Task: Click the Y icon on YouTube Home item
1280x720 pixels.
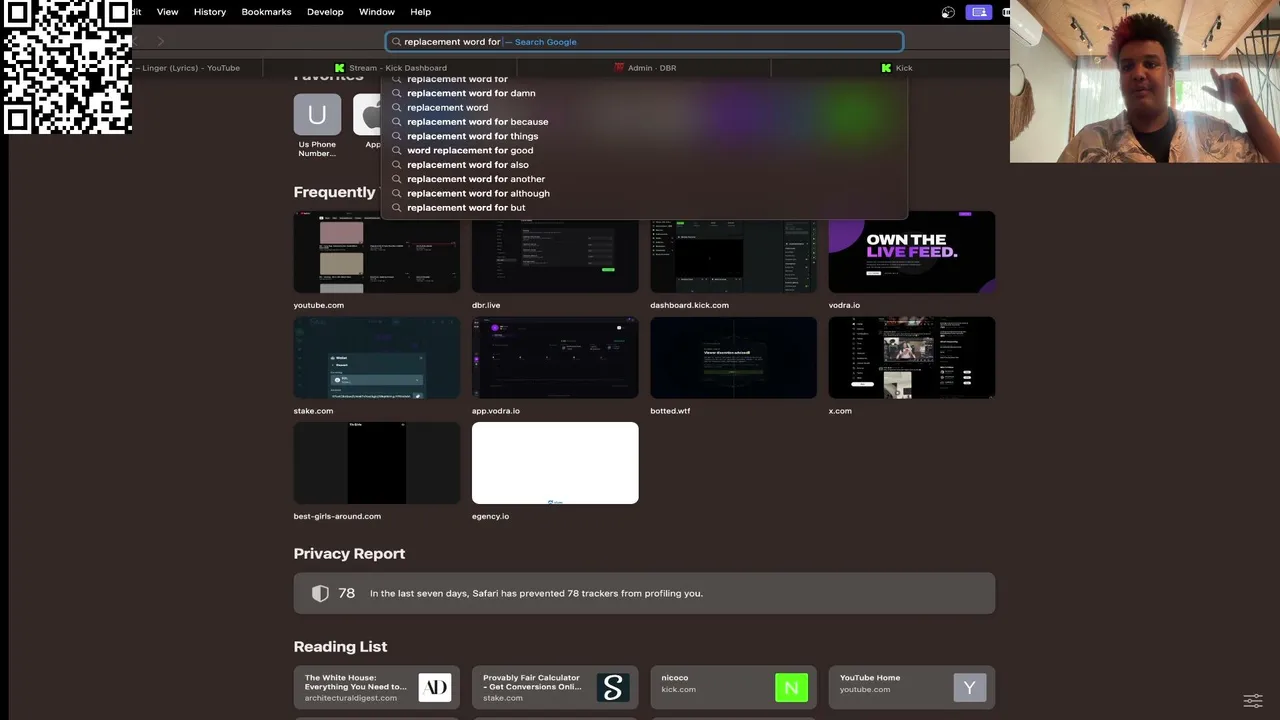Action: 969,687
